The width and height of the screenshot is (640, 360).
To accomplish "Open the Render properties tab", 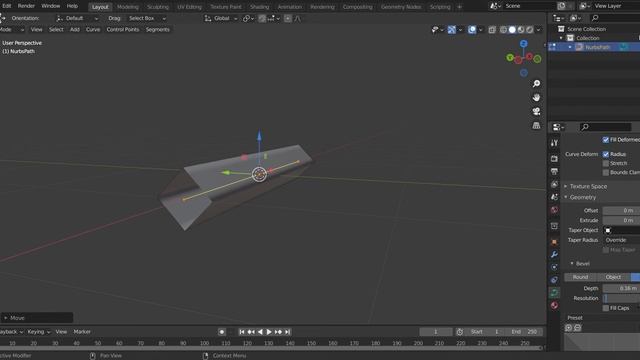I will point(554,158).
